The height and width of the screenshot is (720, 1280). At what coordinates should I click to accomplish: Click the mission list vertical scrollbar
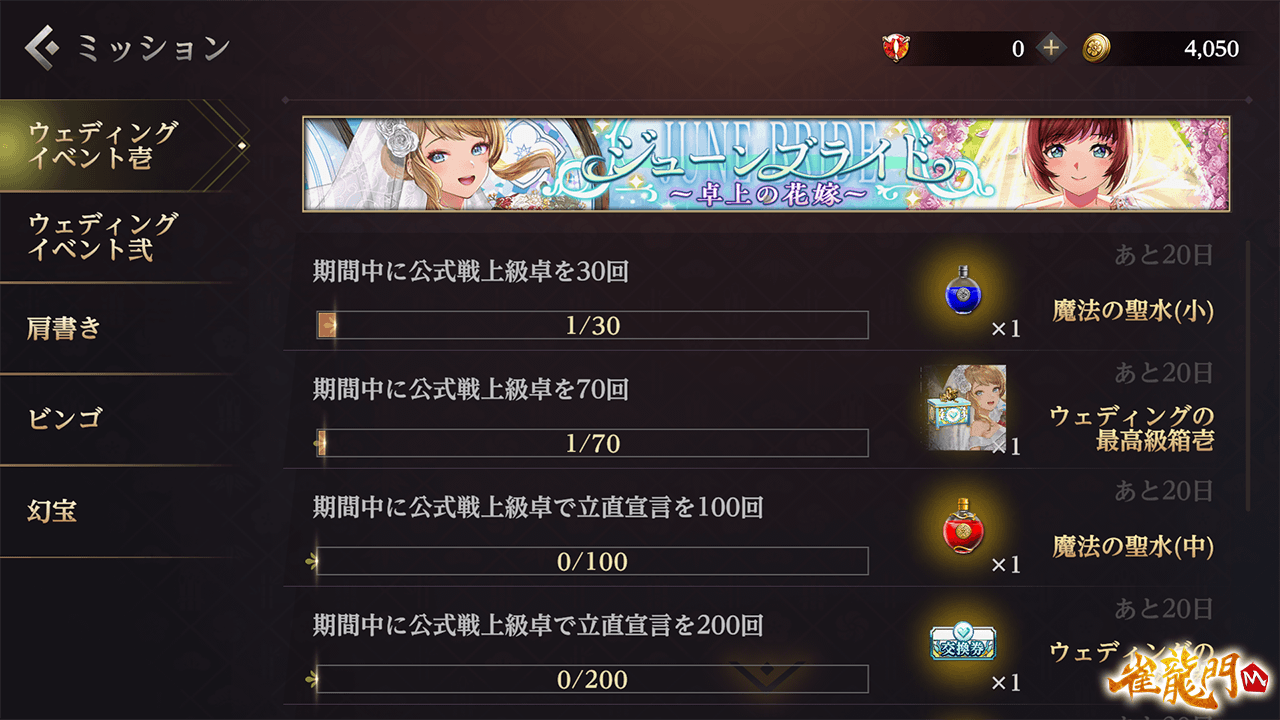tap(1247, 376)
